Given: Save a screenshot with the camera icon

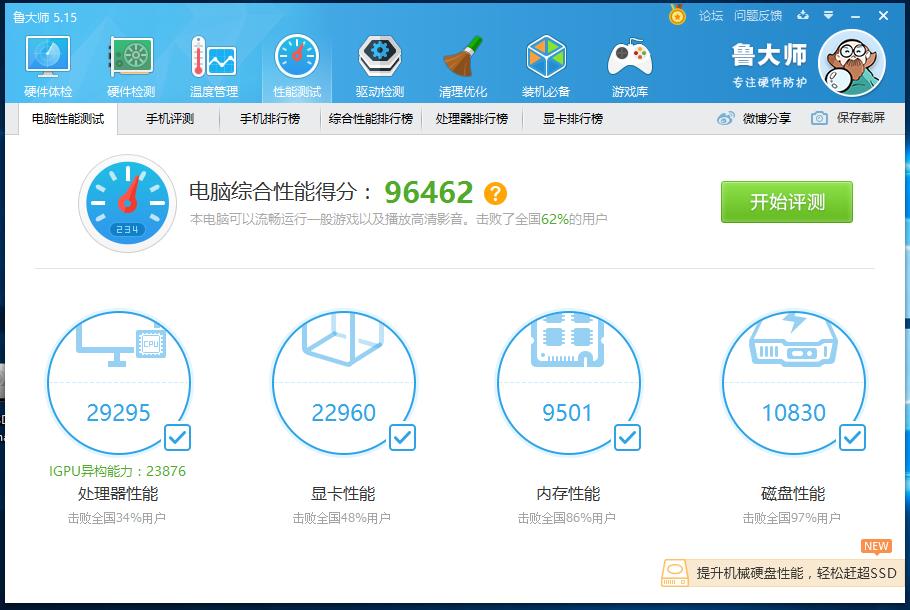Looking at the screenshot, I should coord(819,118).
